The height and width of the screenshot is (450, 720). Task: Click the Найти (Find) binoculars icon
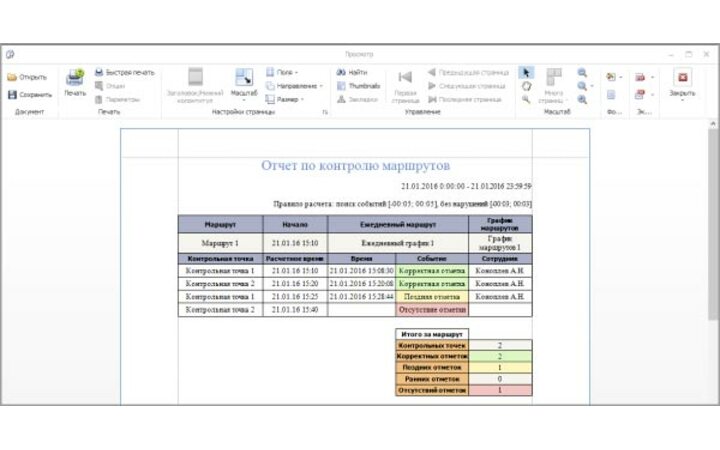(x=341, y=72)
